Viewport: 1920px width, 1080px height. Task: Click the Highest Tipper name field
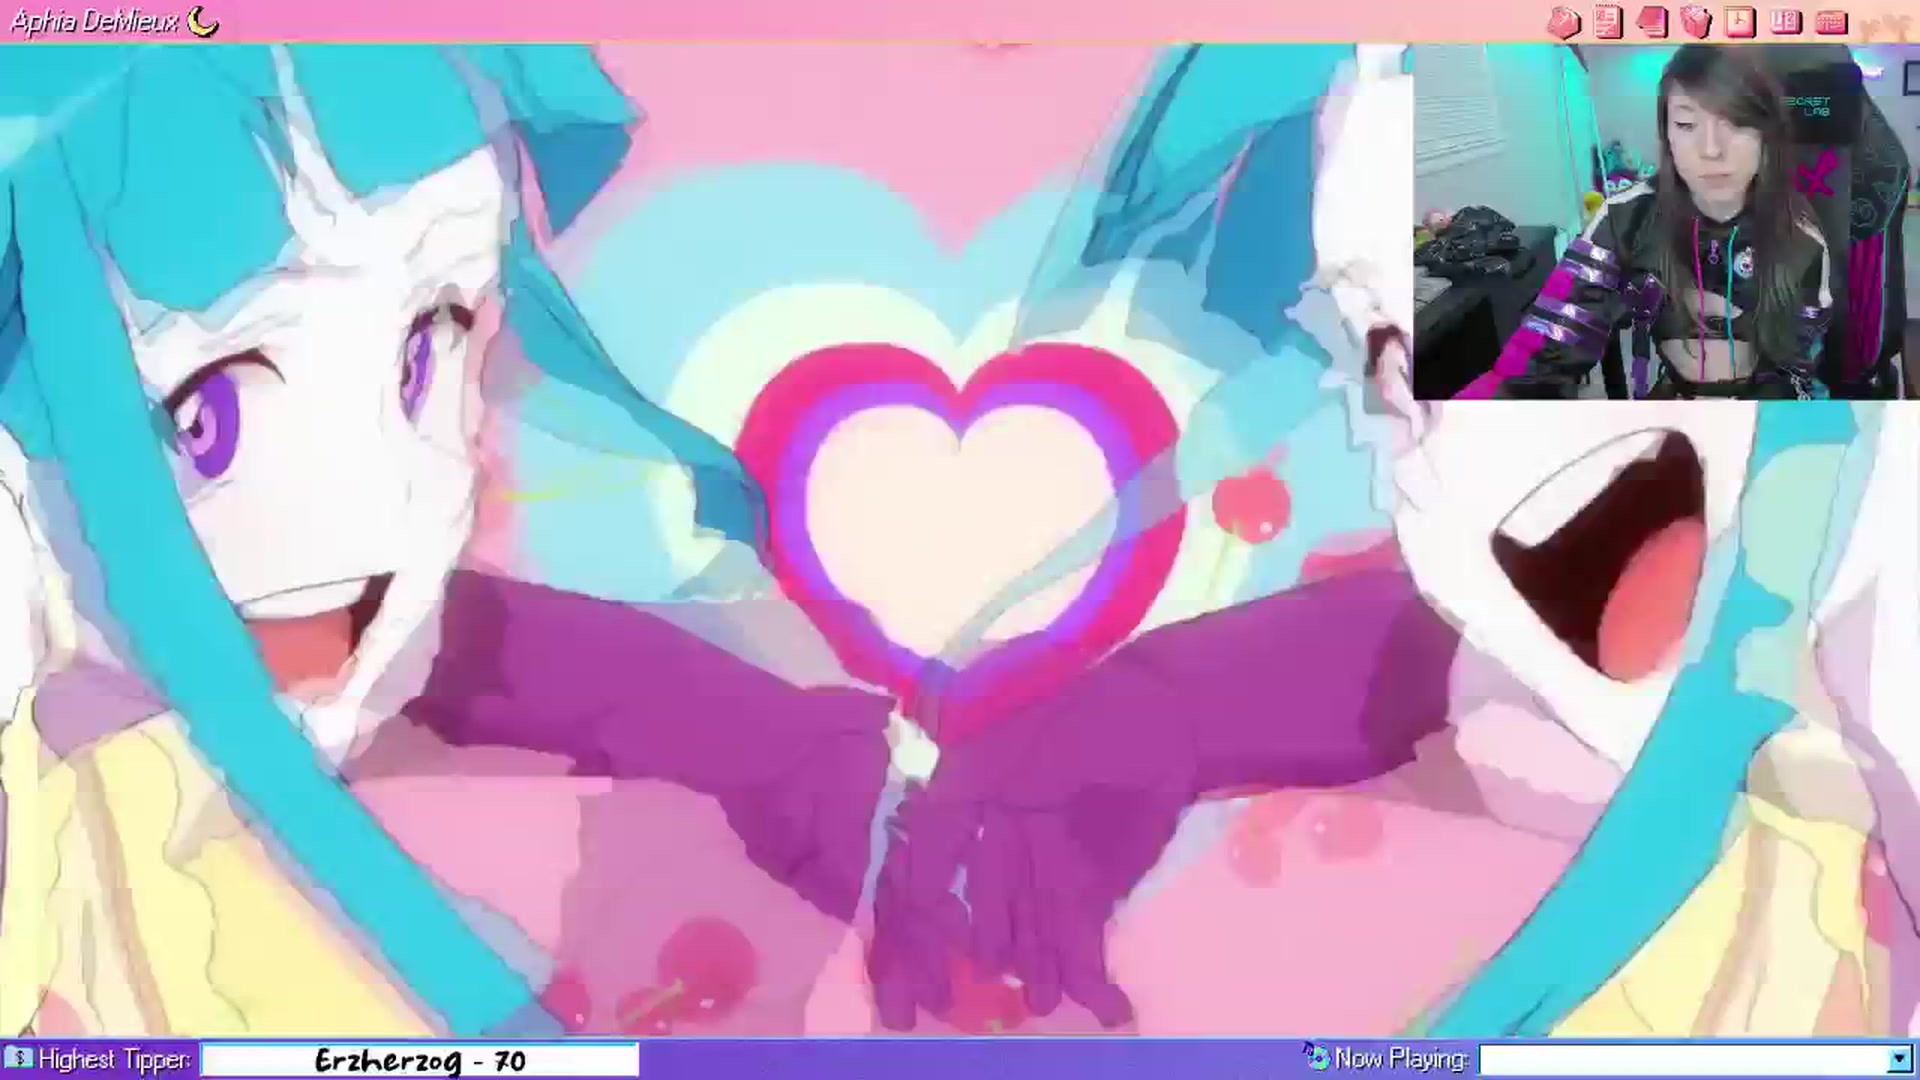coord(420,1060)
